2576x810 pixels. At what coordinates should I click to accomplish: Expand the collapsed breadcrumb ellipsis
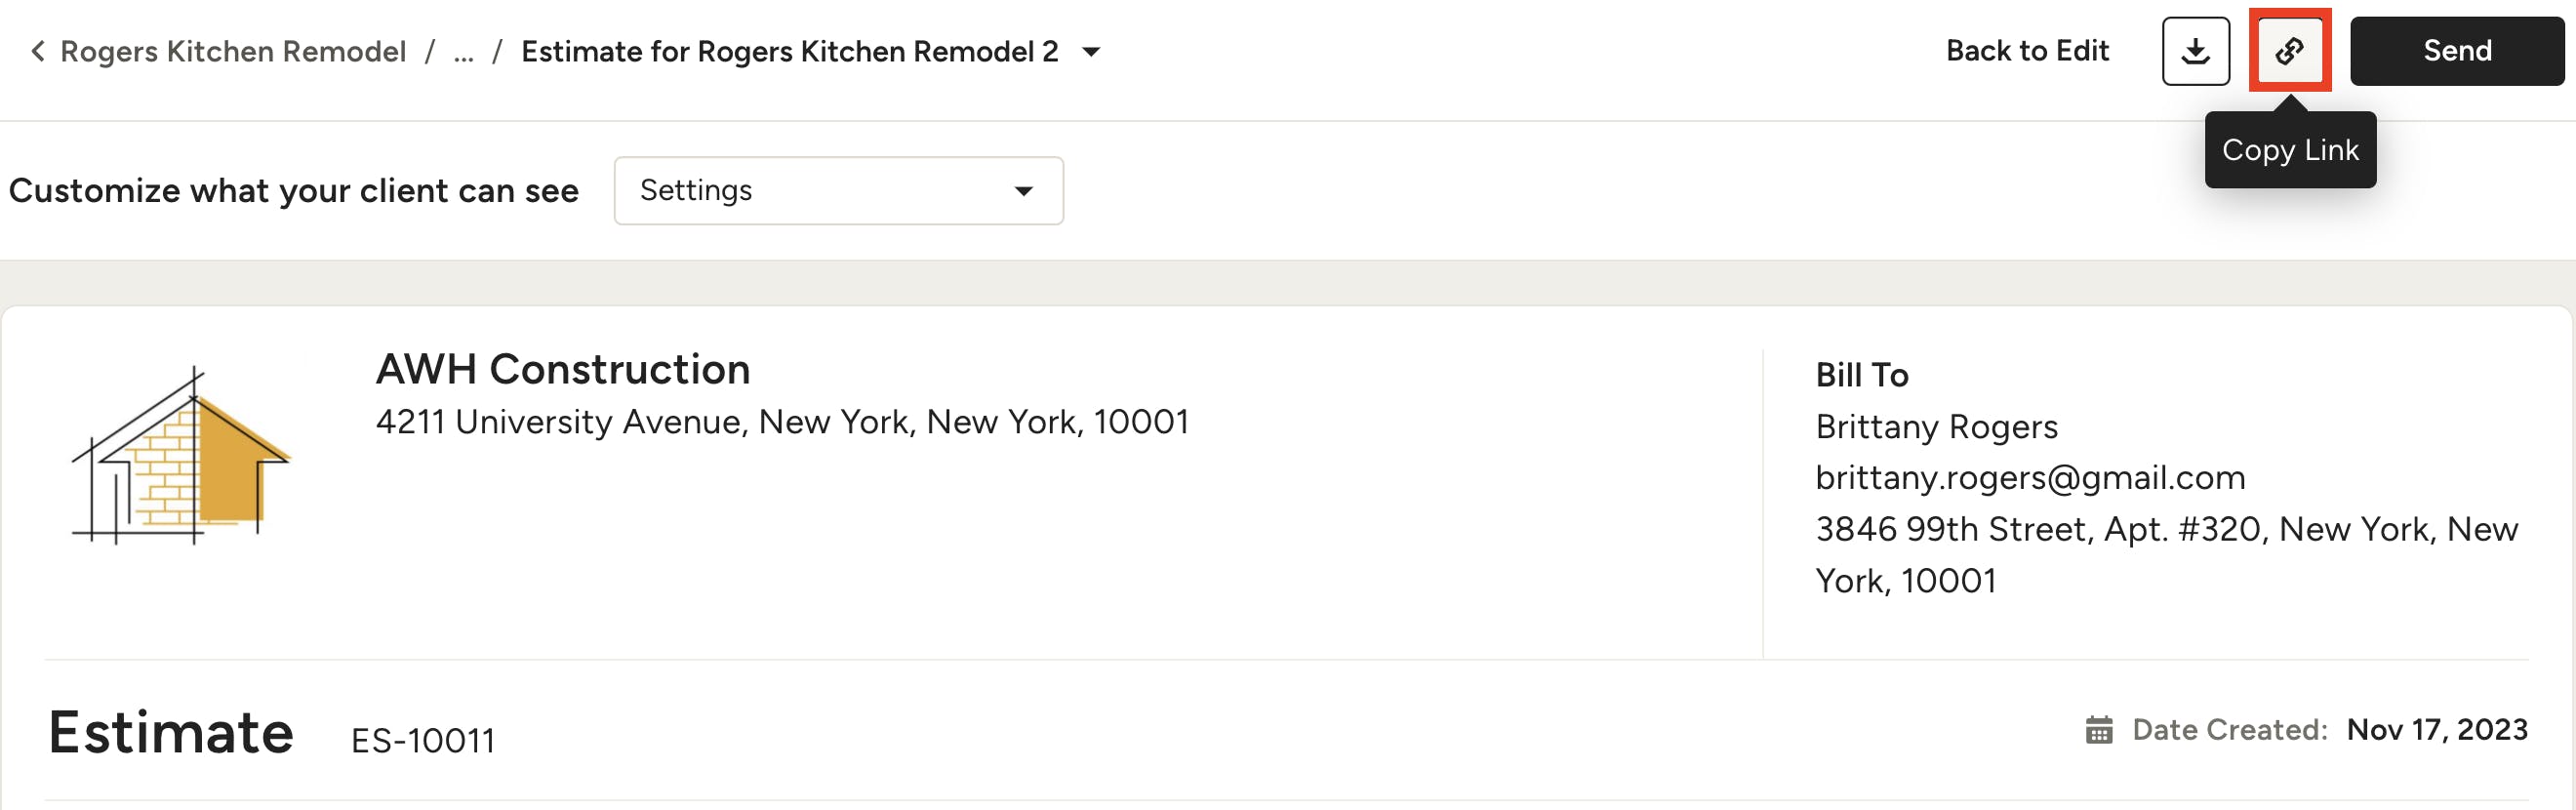[463, 53]
